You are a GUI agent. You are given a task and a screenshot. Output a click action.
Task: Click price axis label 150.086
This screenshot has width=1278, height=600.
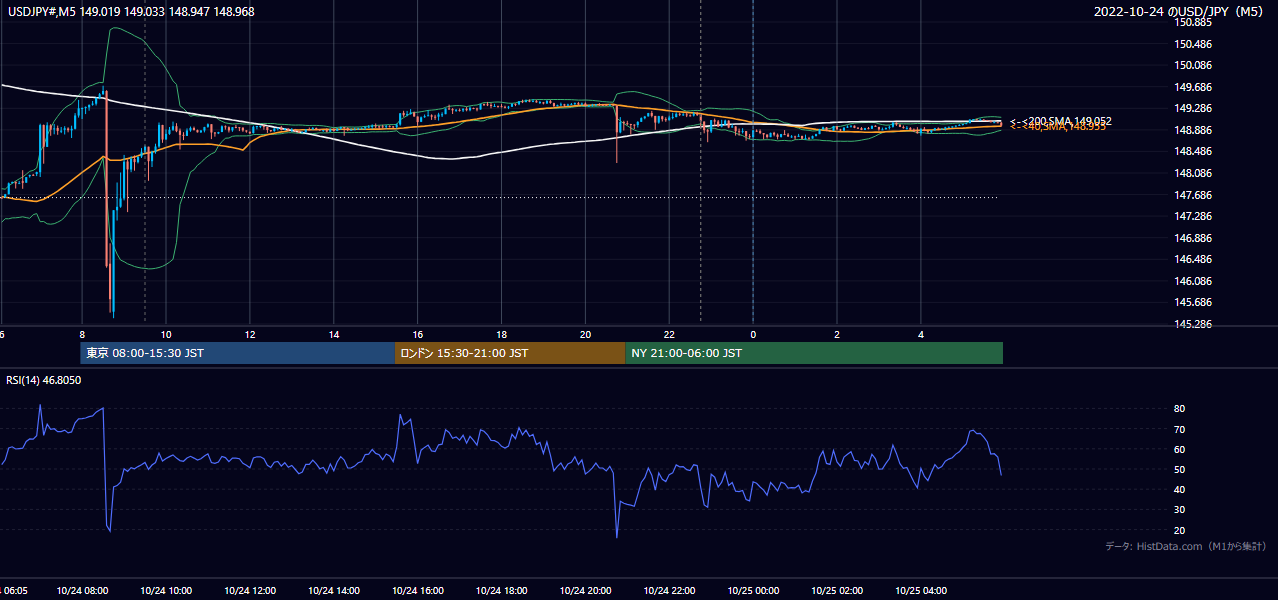1194,66
